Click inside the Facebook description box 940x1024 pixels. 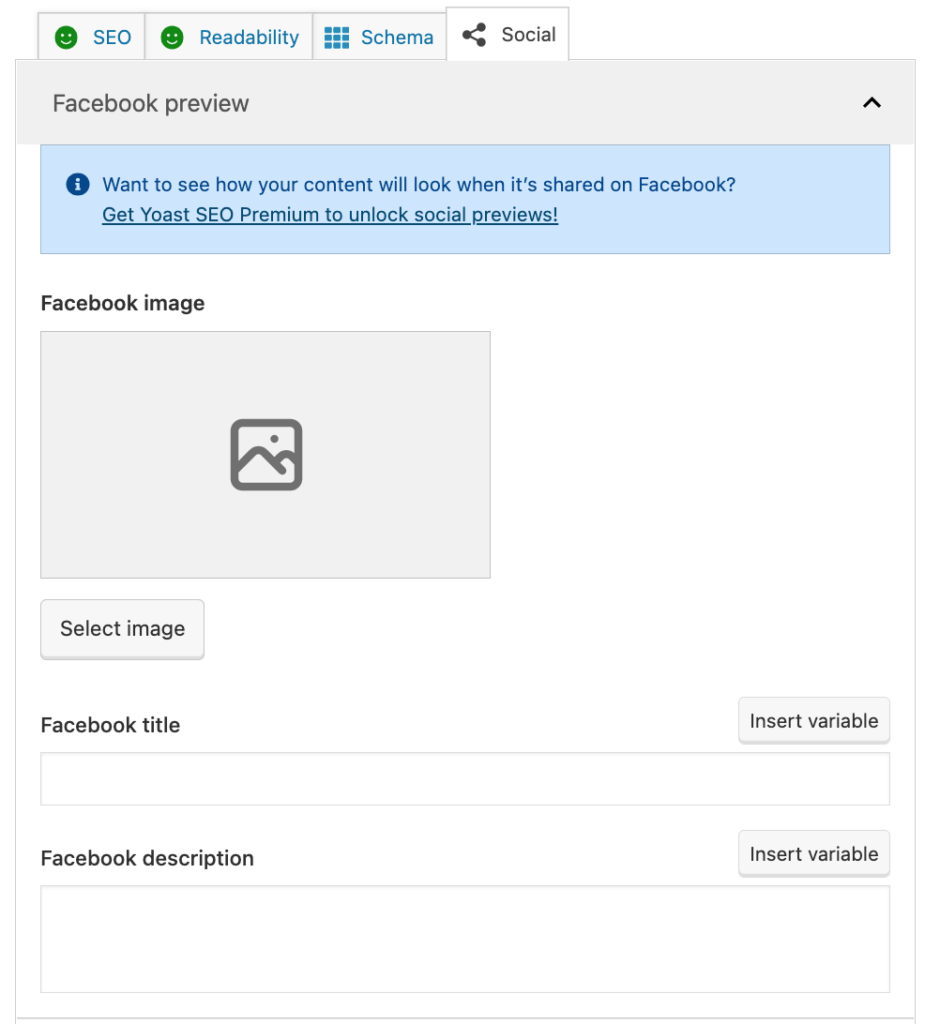pyautogui.click(x=465, y=935)
